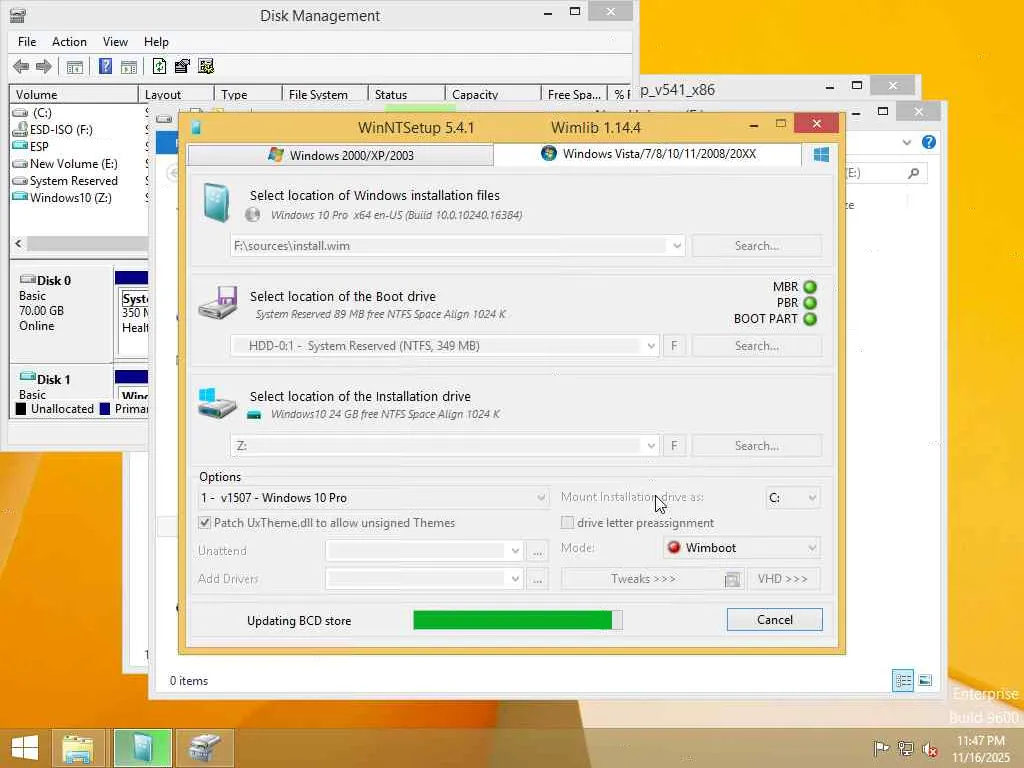Expand the Explorer ribbon chevron
The height and width of the screenshot is (768, 1024).
[906, 142]
